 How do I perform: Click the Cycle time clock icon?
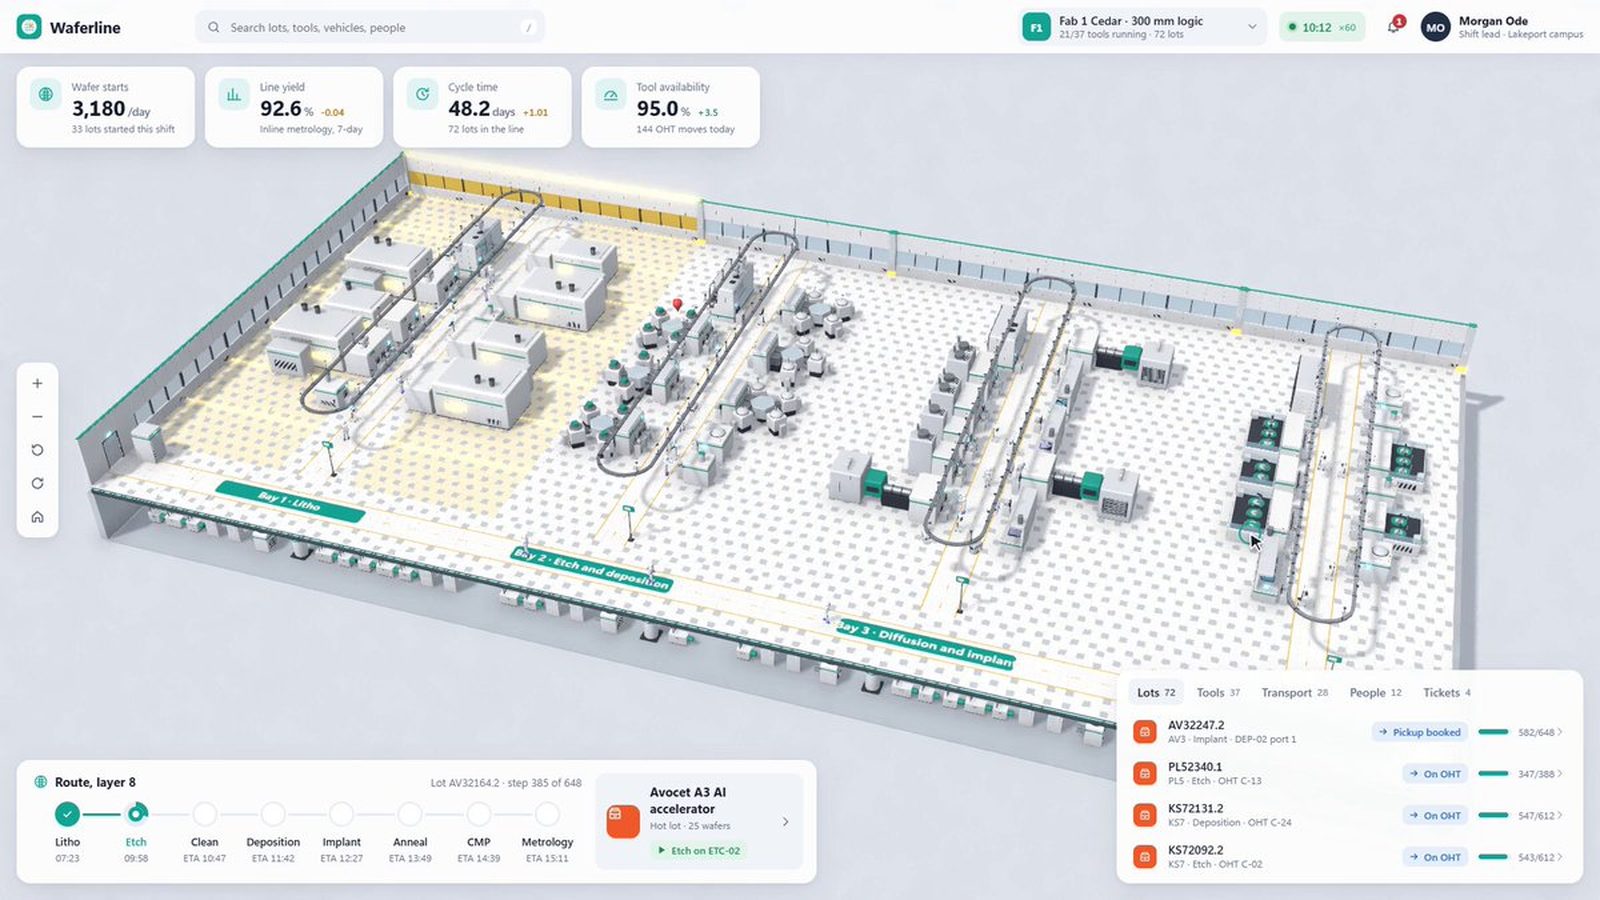tap(423, 95)
